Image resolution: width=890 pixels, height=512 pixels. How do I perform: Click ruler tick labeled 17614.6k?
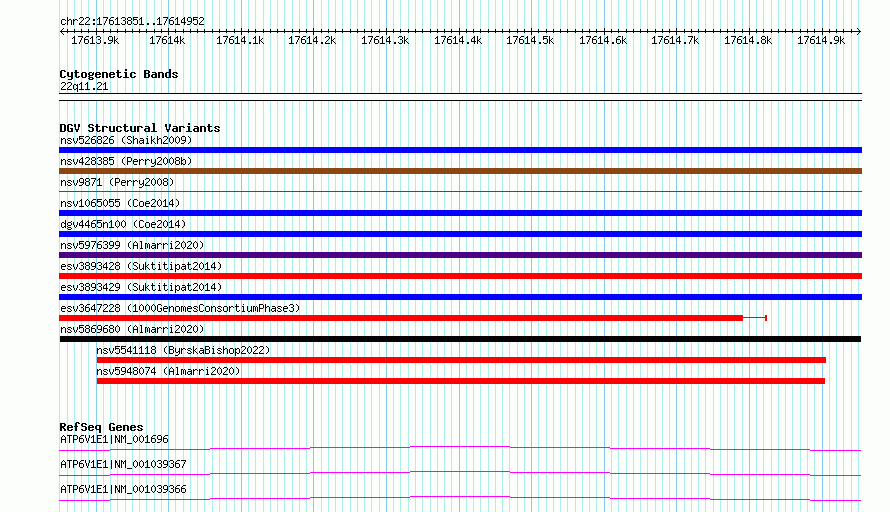click(x=603, y=40)
